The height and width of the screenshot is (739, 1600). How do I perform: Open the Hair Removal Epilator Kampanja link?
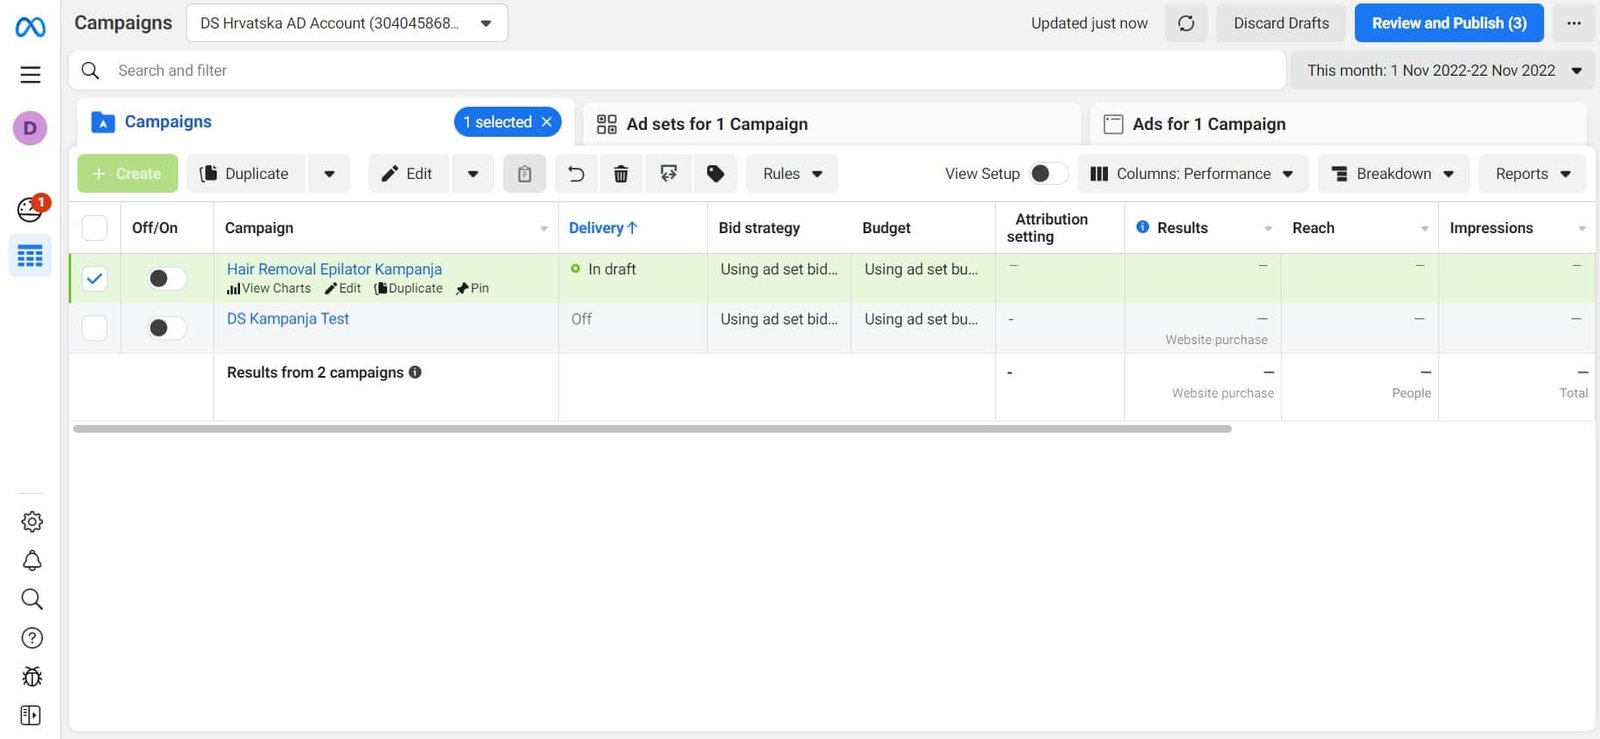pyautogui.click(x=334, y=269)
